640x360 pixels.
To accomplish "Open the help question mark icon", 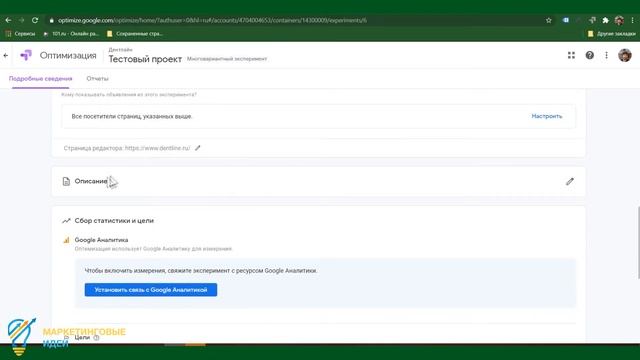I will tap(590, 55).
